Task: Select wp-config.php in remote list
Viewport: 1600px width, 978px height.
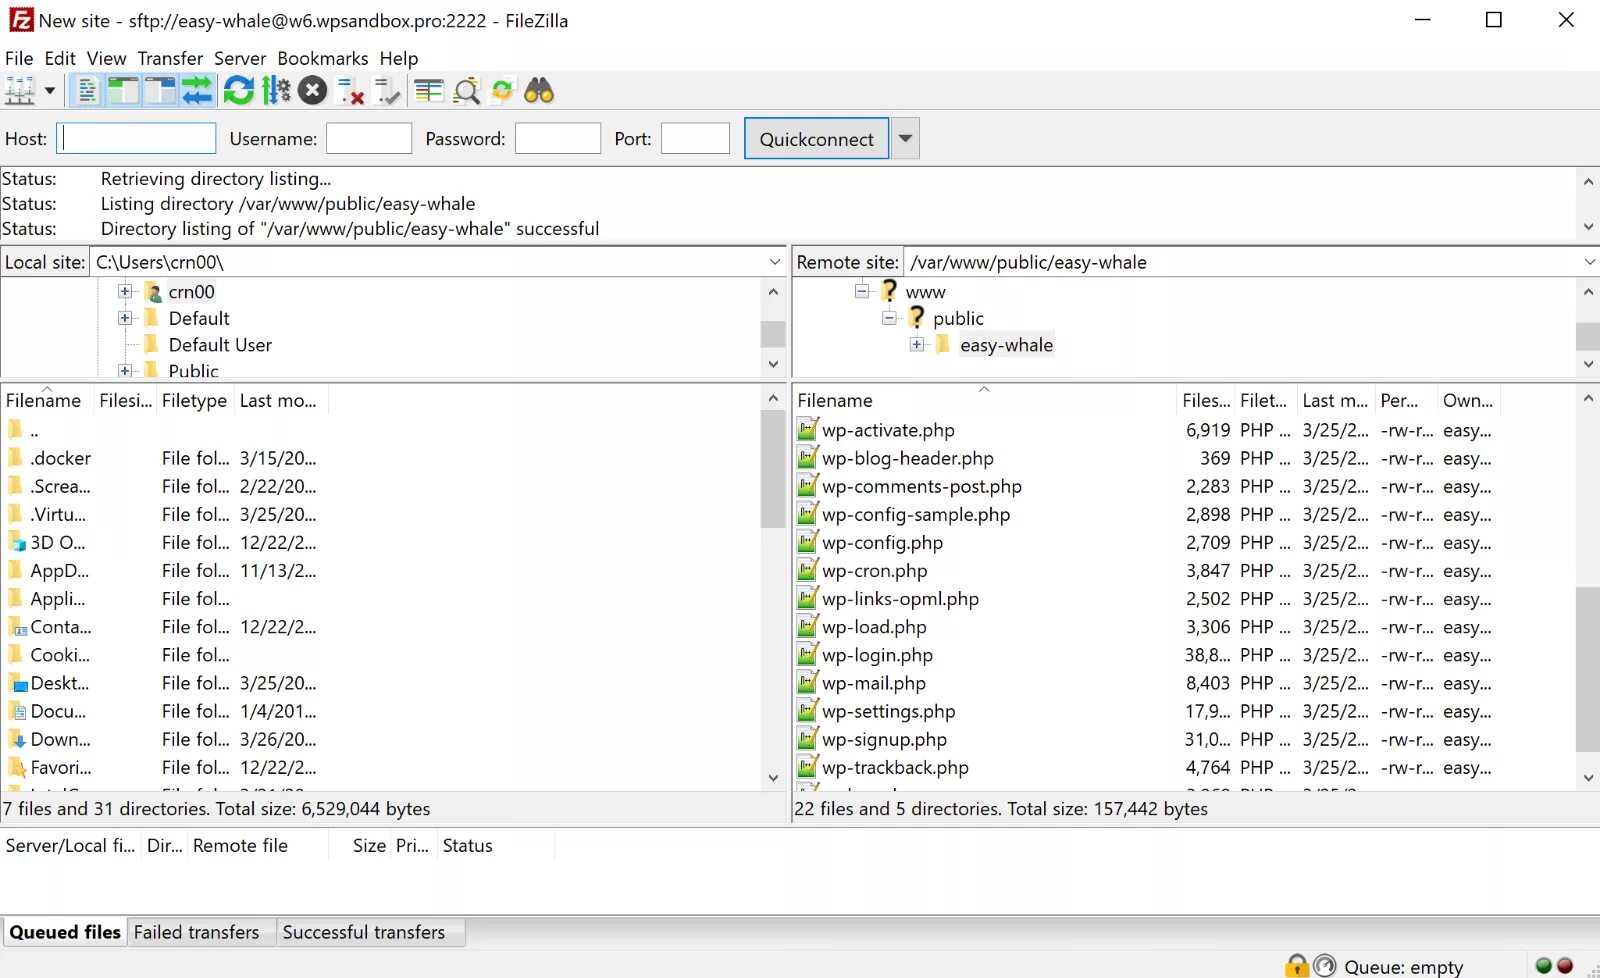Action: click(x=882, y=543)
